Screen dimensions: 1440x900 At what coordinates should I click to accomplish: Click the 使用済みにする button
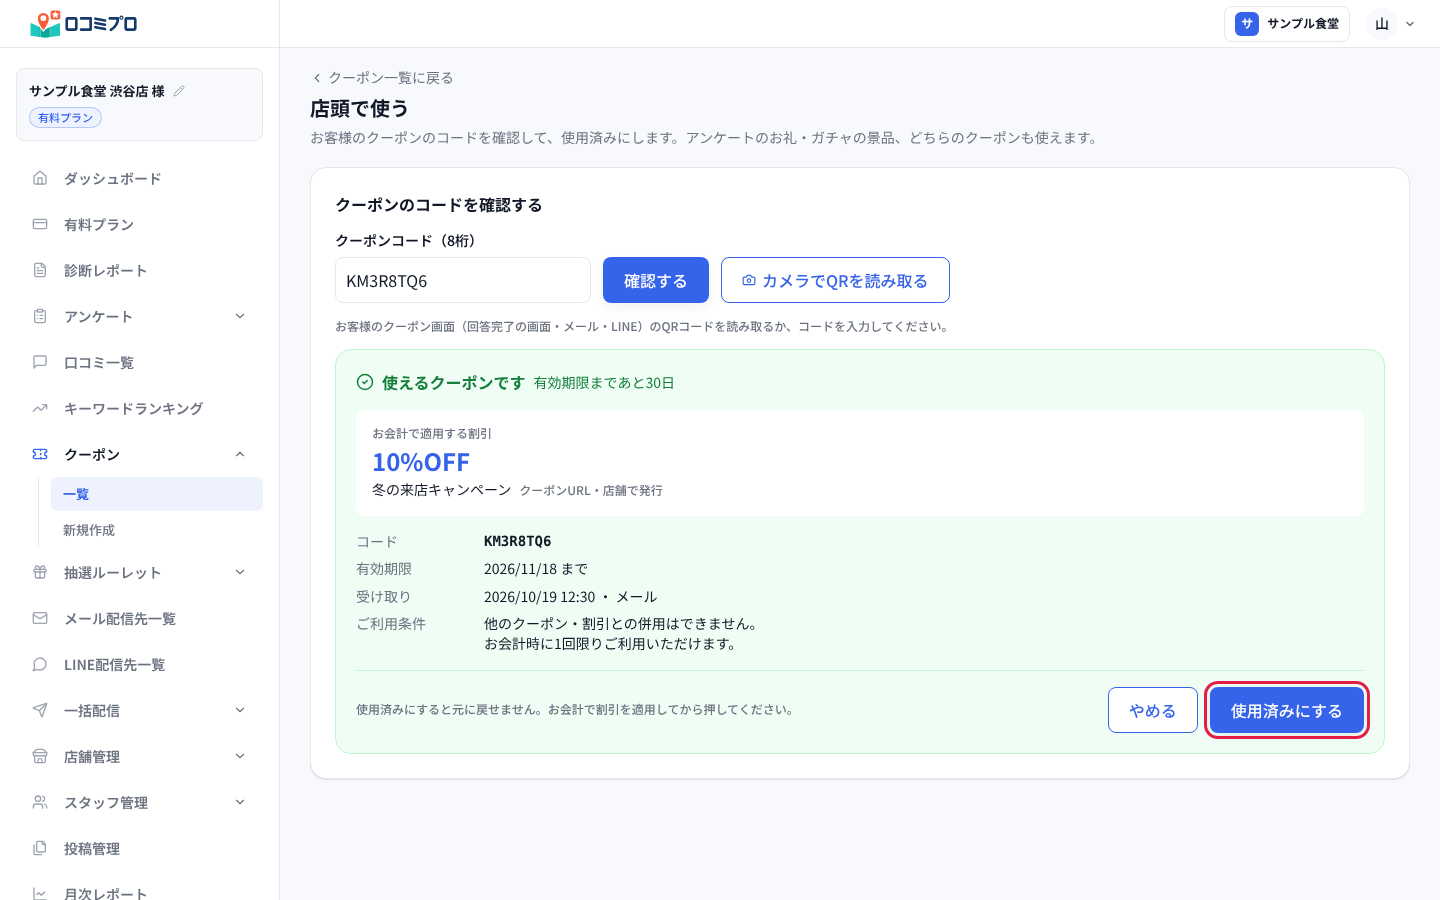pos(1287,710)
